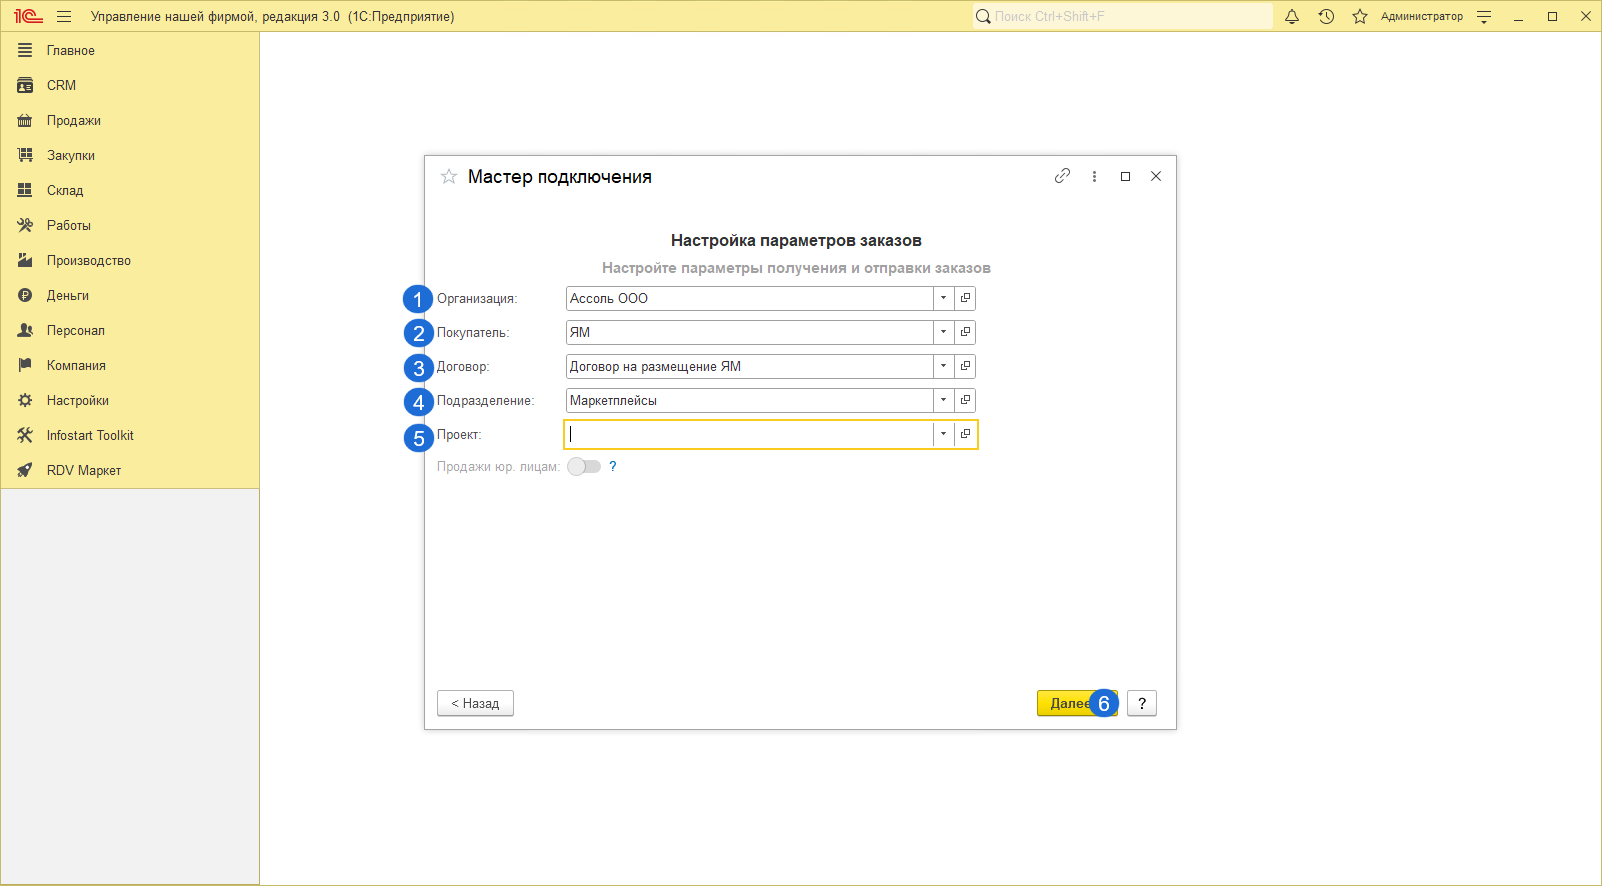
Task: Click into the Договор field
Action: [749, 366]
